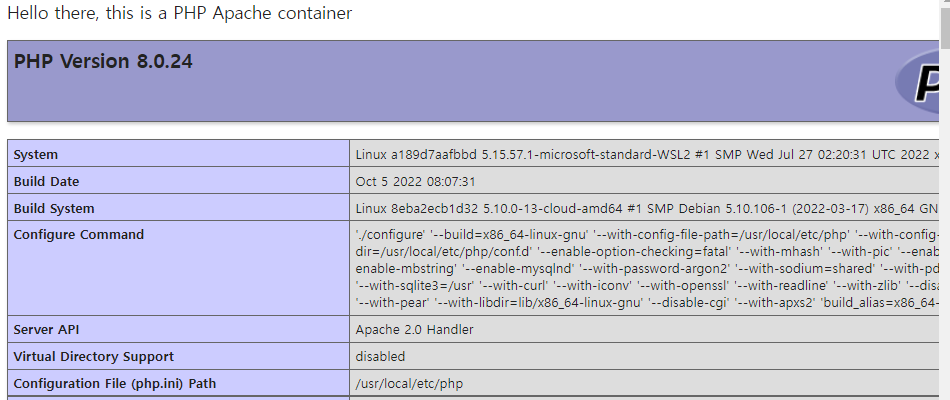950x400 pixels.
Task: Click the vertical scrollbar thumb
Action: [x=944, y=30]
